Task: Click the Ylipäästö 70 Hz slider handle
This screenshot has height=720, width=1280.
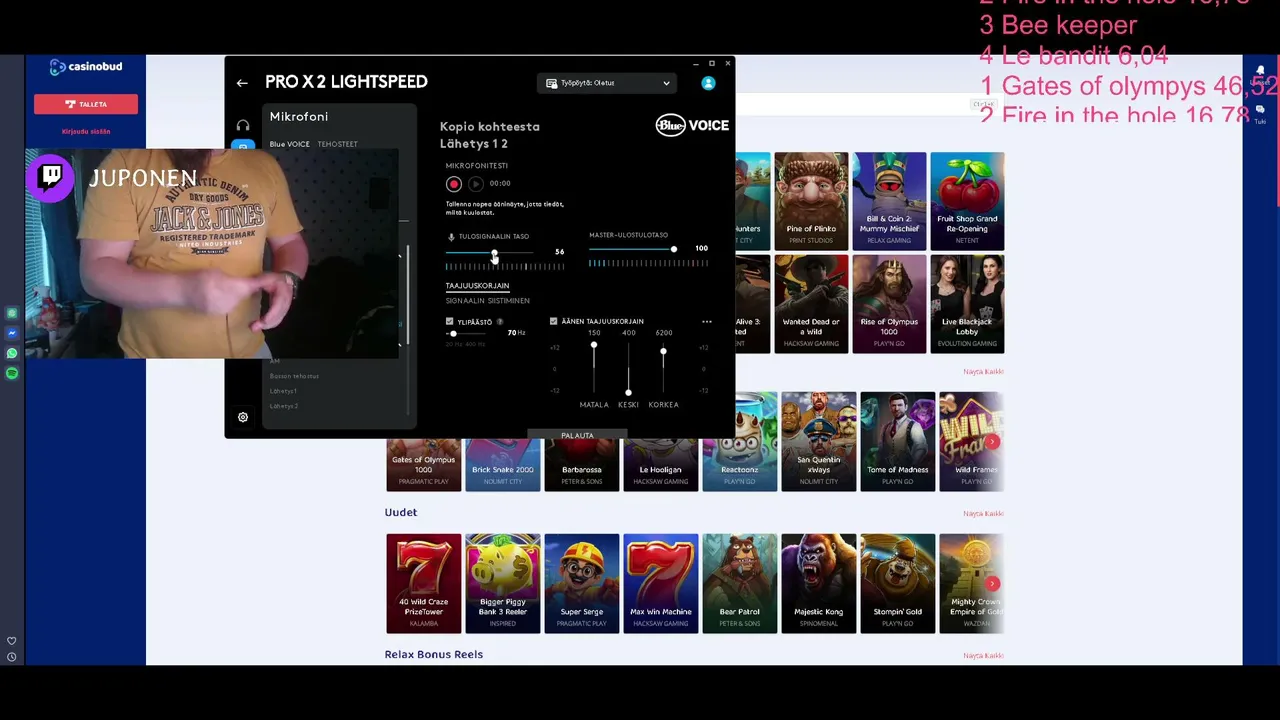Action: pos(453,334)
